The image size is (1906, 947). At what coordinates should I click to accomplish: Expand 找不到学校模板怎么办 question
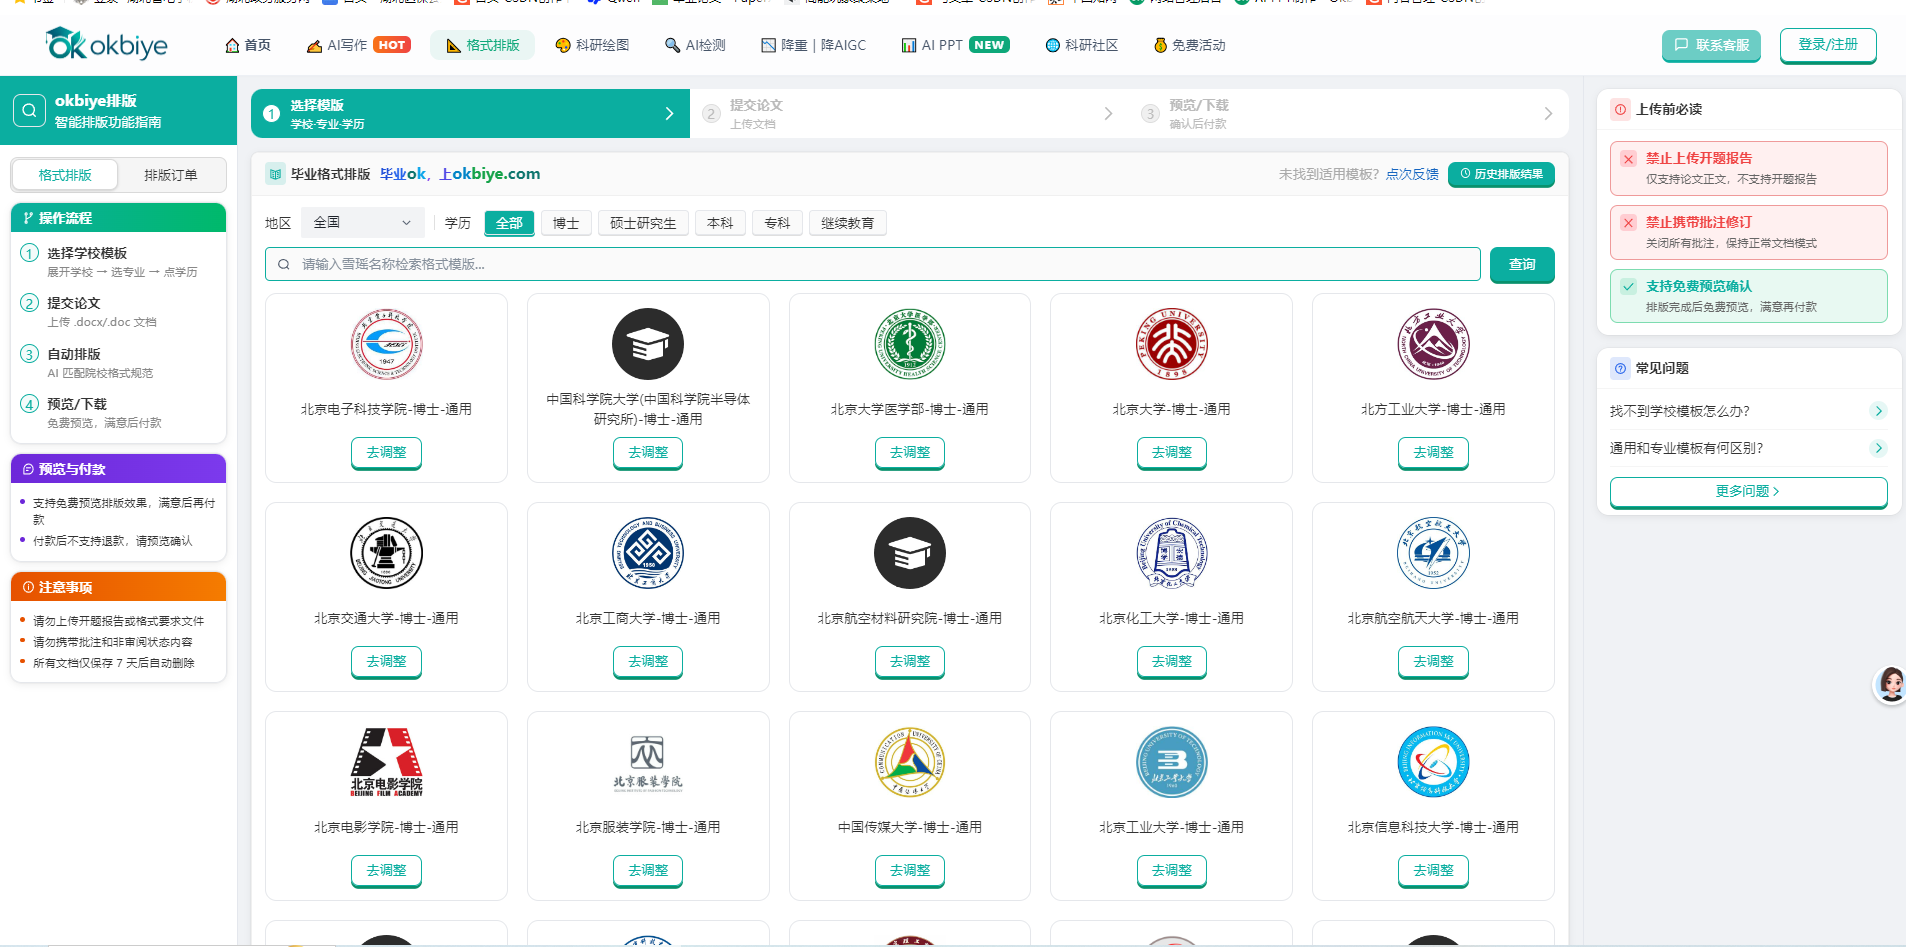click(x=1747, y=411)
